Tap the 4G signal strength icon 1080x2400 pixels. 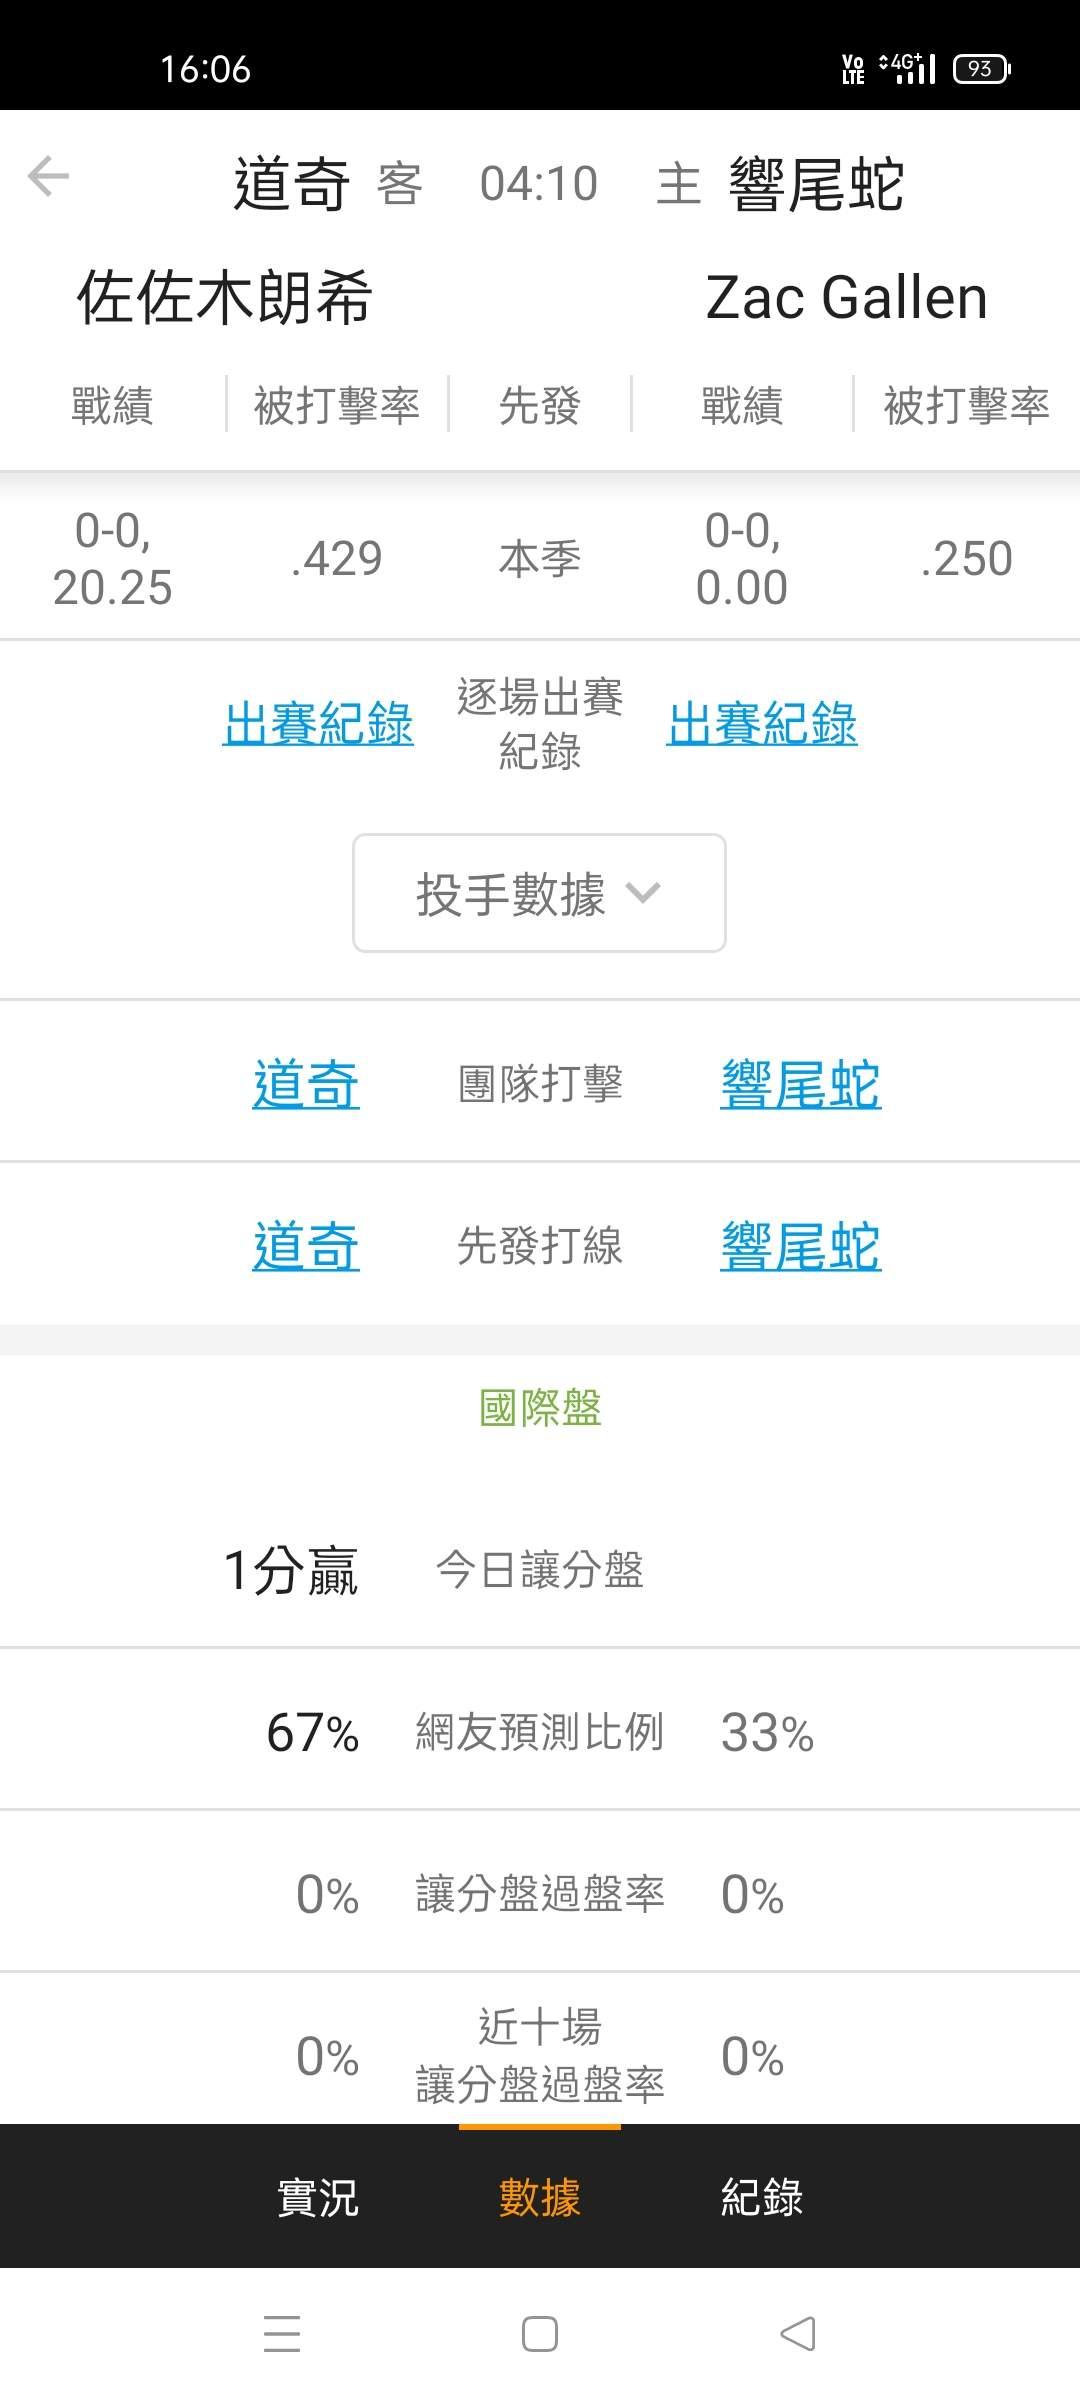pyautogui.click(x=908, y=68)
